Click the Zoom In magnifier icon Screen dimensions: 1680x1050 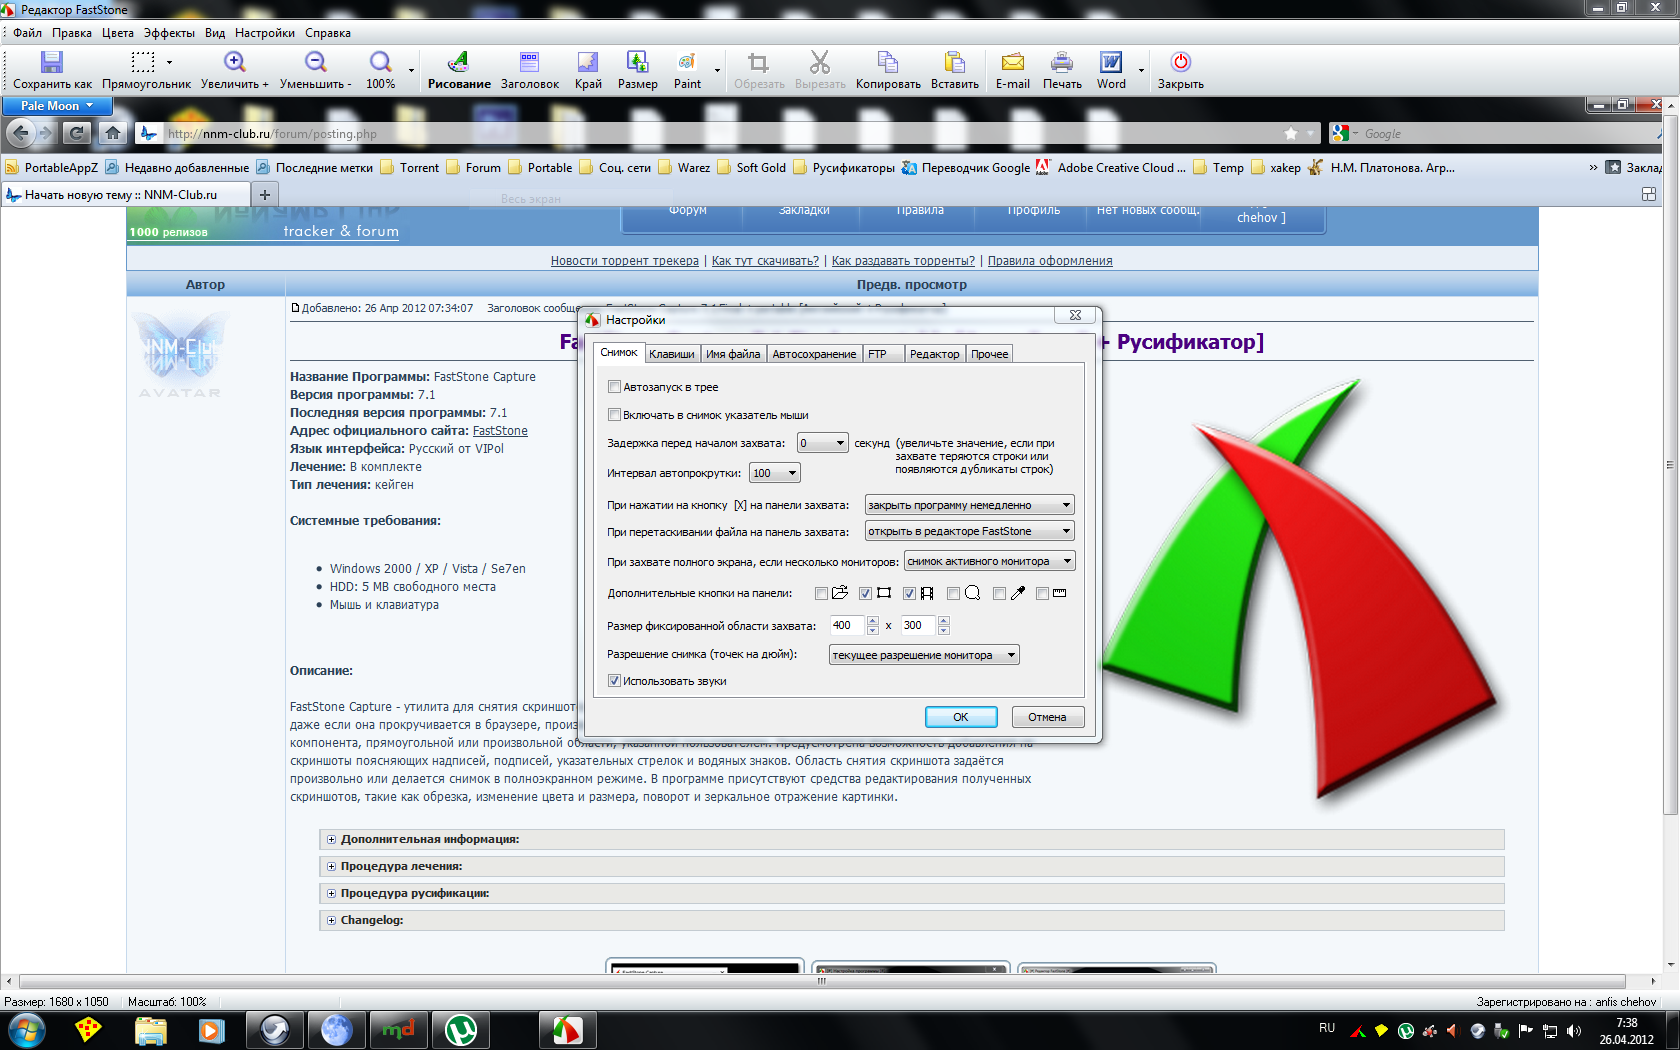(x=234, y=63)
